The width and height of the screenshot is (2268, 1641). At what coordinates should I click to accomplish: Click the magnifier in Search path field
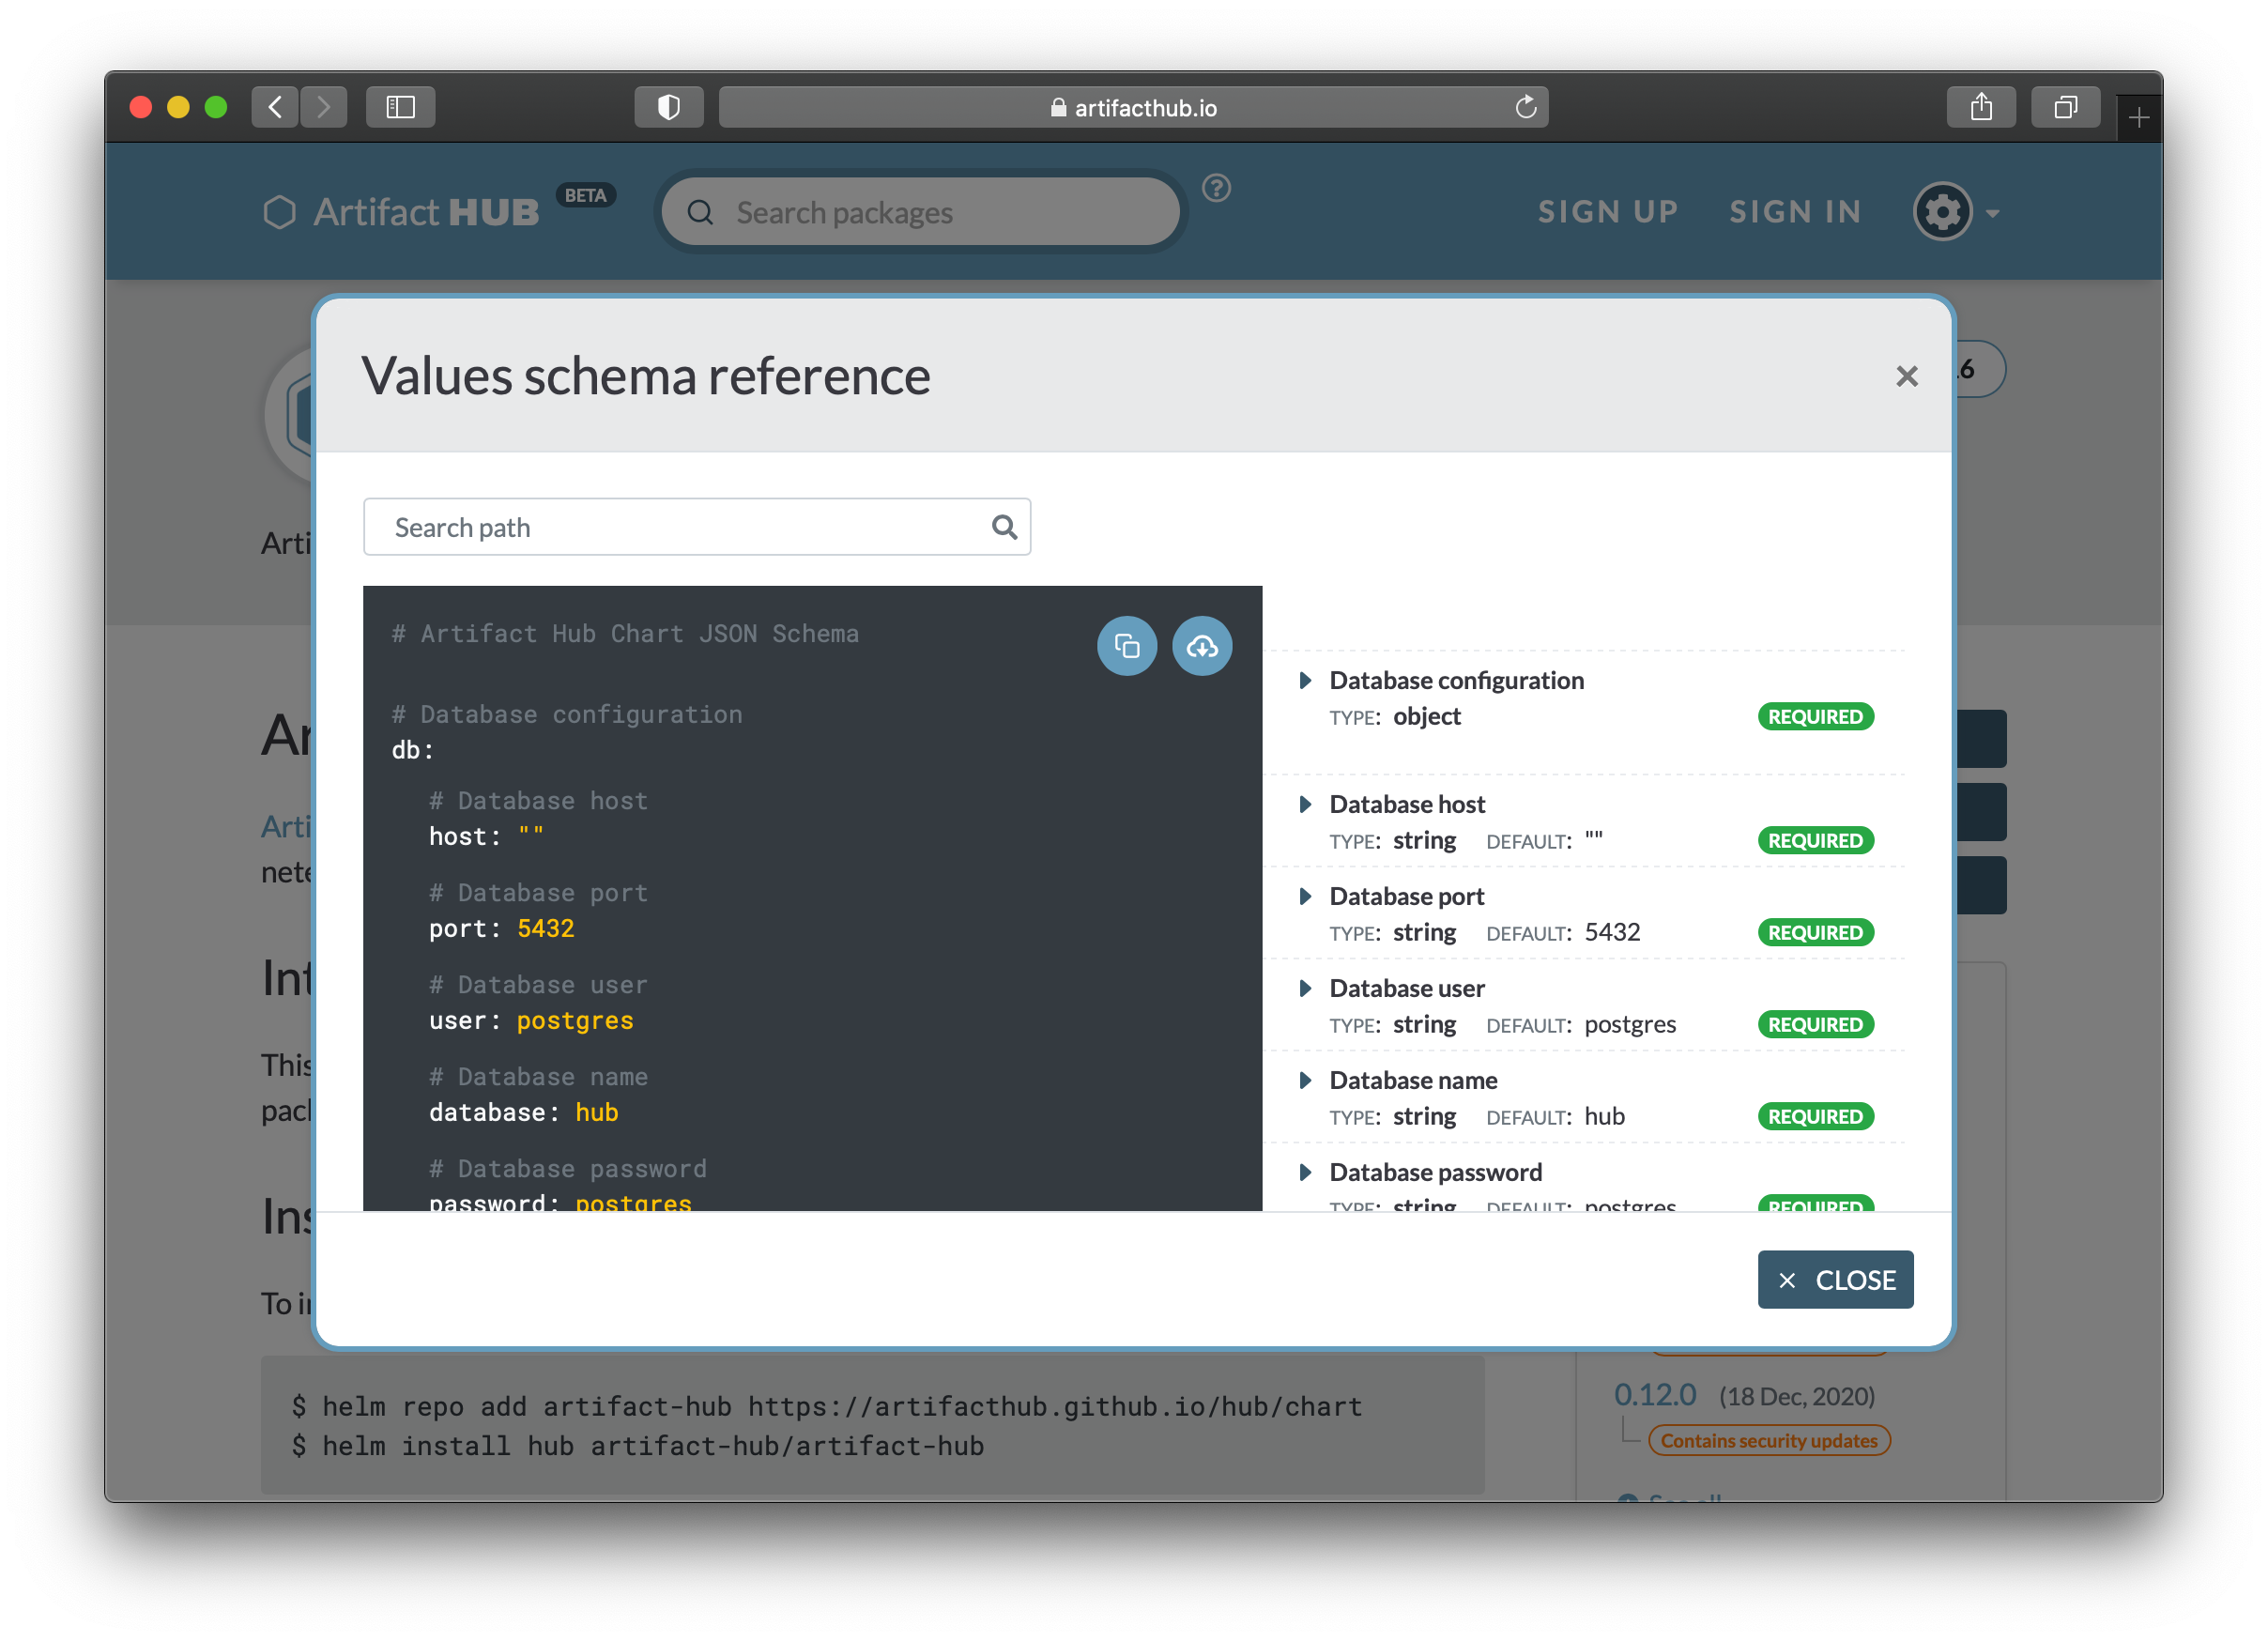click(x=1004, y=527)
